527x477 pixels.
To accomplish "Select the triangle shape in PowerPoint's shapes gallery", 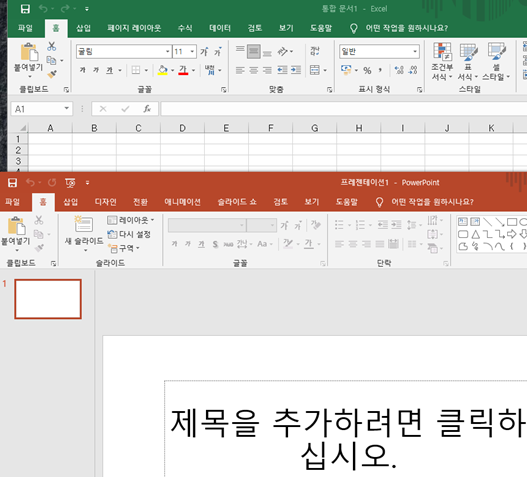I will click(x=476, y=234).
